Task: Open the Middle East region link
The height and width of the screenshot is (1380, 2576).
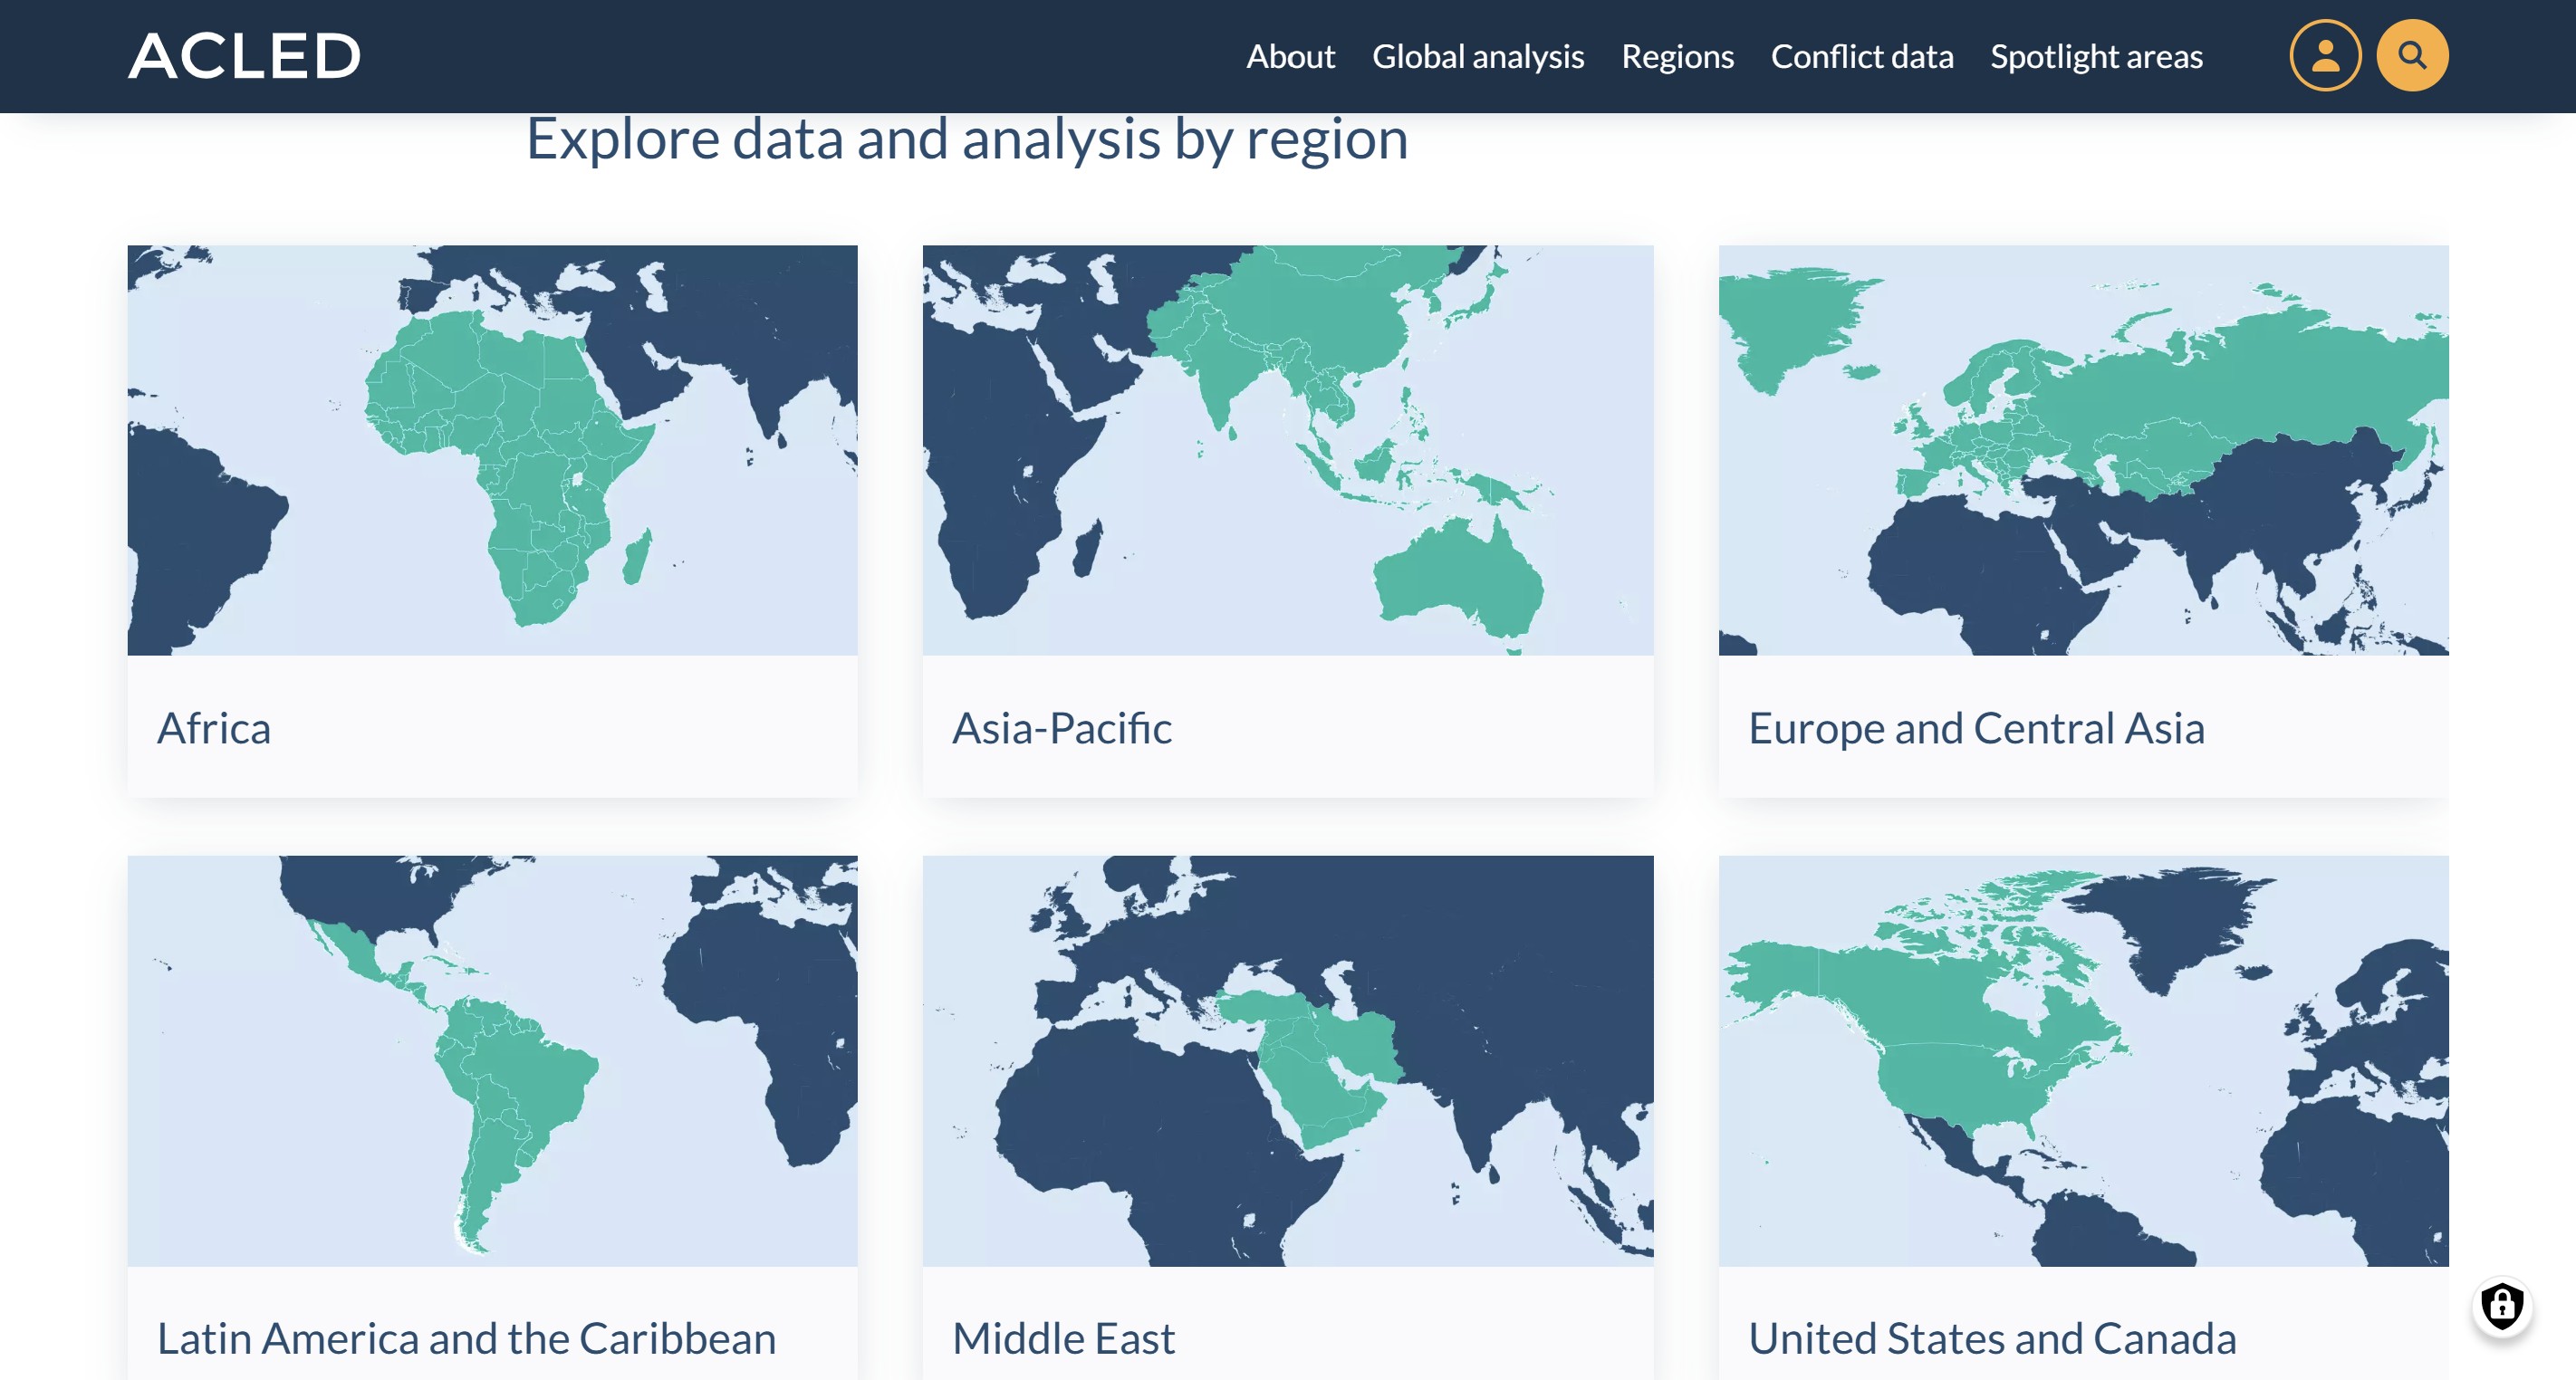Action: coord(1063,1338)
